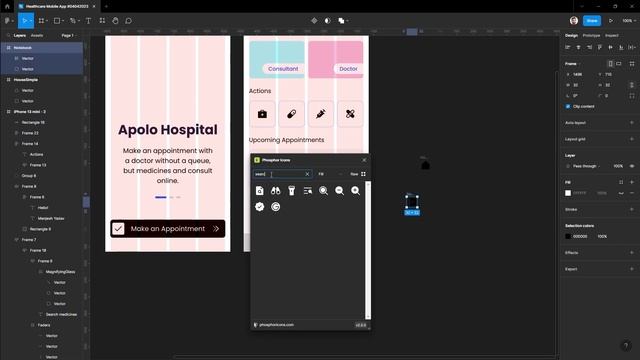This screenshot has height=360, width=640.
Task: Toggle the grid view in Phosphor plugin
Action: coord(363,174)
